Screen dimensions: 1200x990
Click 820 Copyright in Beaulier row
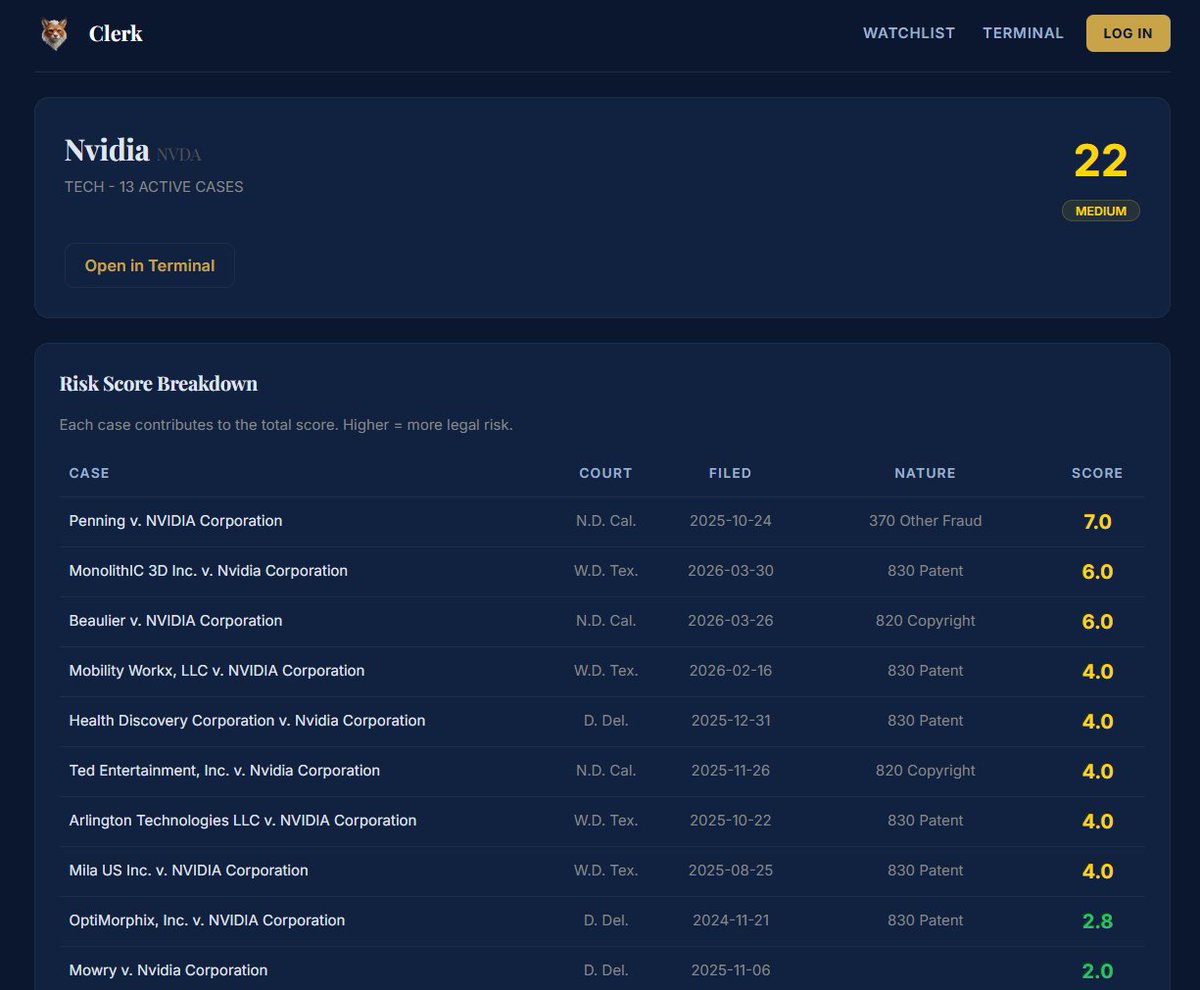click(x=925, y=621)
